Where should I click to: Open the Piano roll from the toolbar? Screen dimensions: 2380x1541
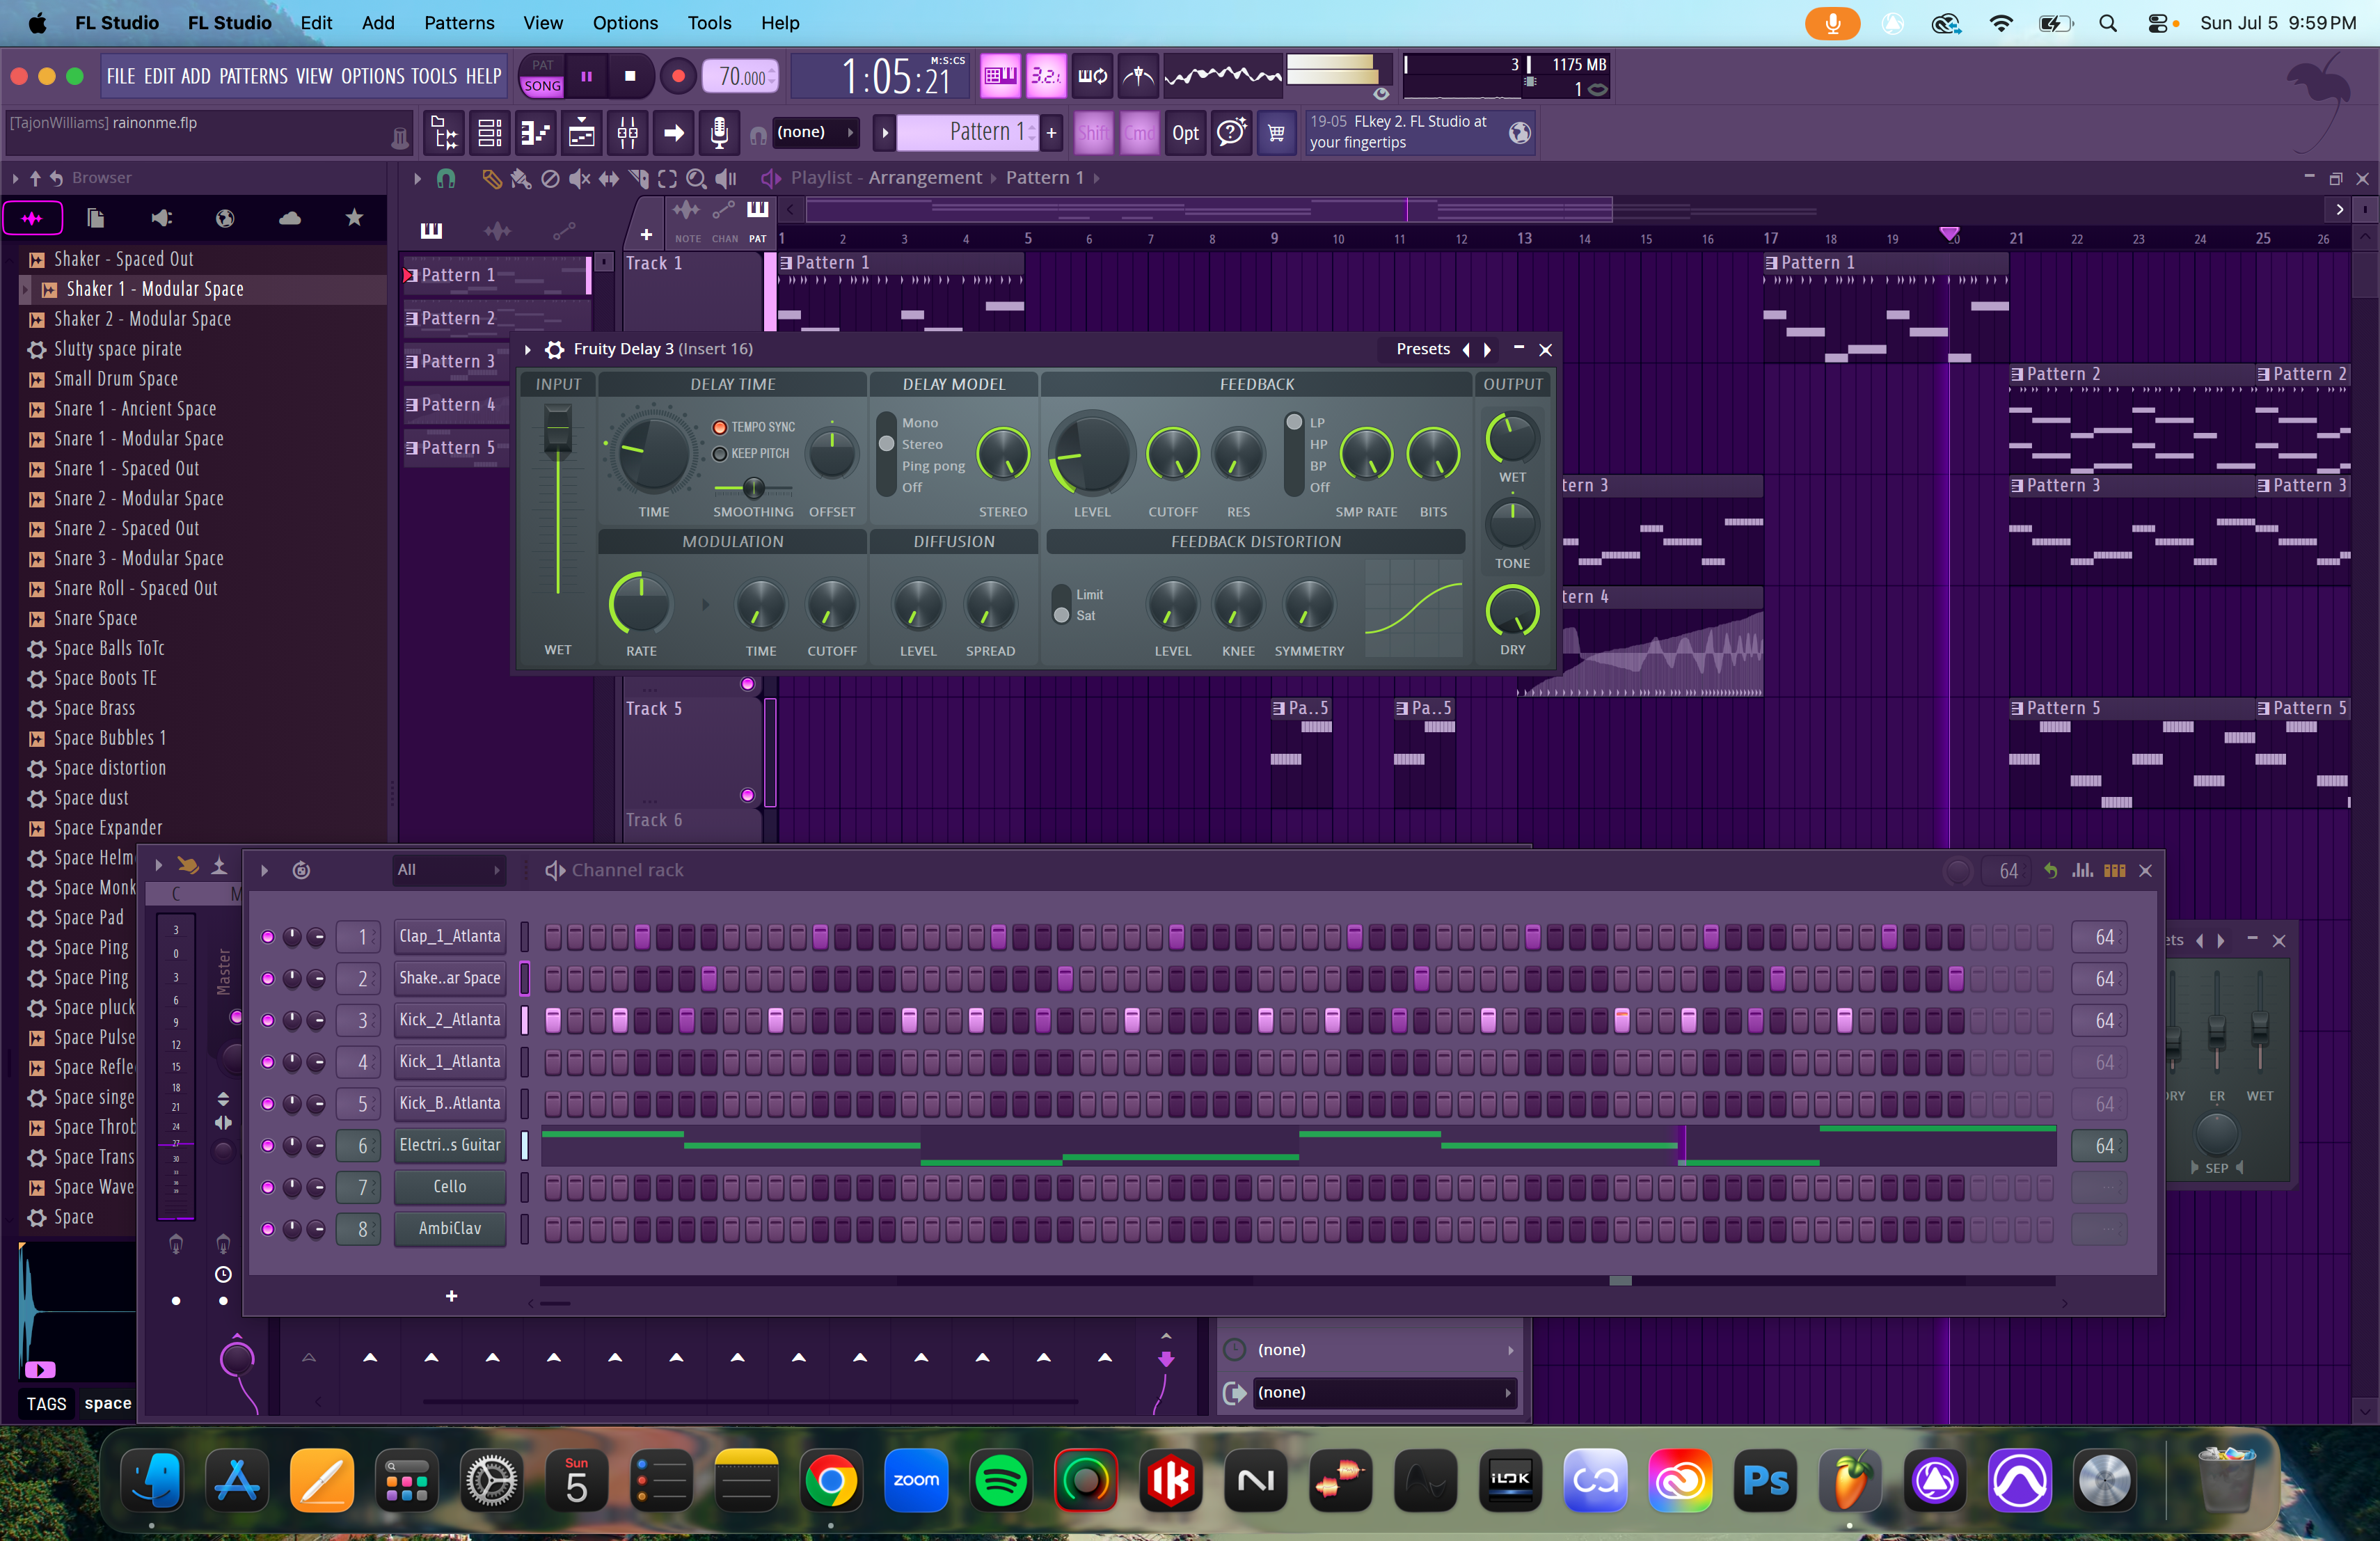pyautogui.click(x=536, y=133)
